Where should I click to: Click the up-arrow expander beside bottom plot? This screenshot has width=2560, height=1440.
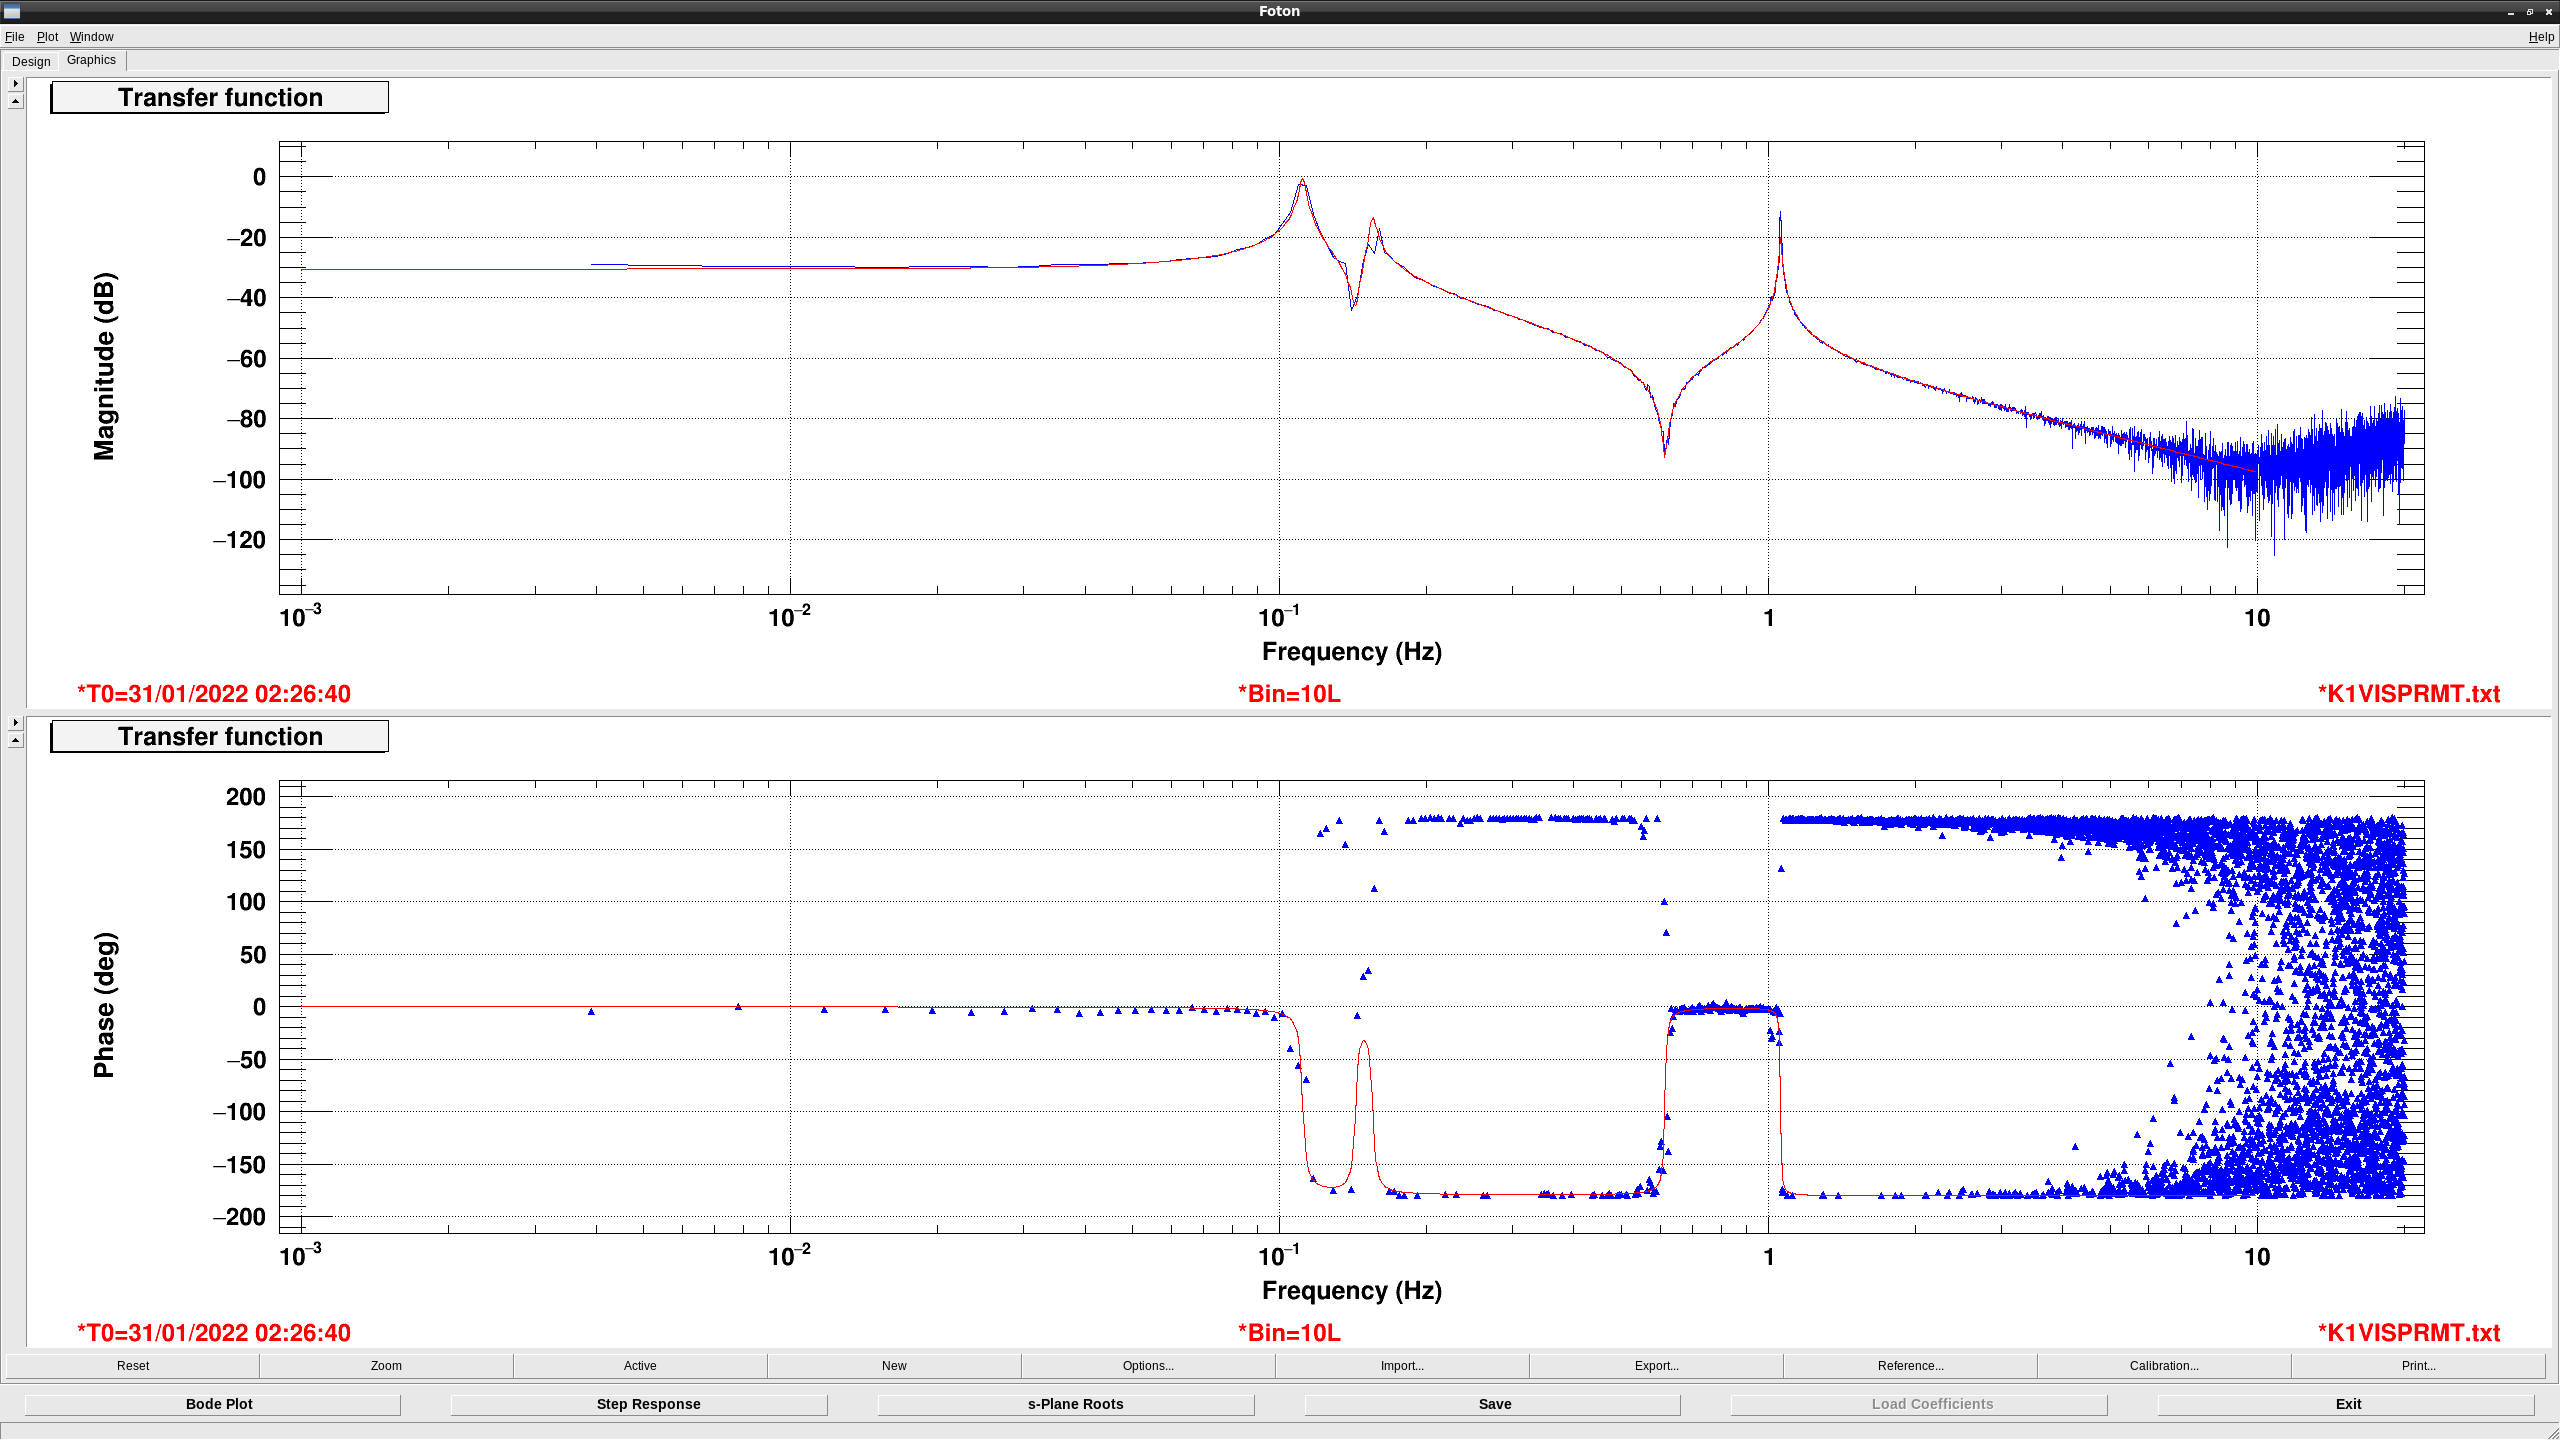tap(15, 740)
